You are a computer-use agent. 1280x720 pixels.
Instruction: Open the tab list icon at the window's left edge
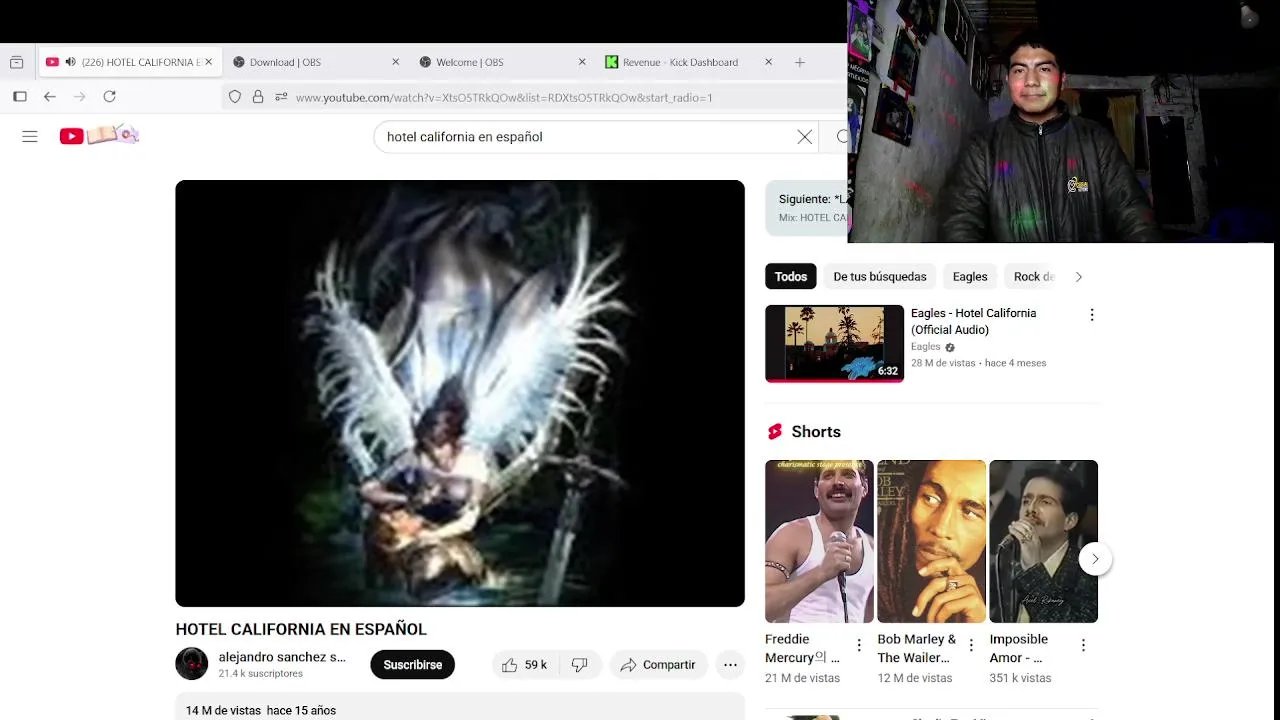(16, 62)
